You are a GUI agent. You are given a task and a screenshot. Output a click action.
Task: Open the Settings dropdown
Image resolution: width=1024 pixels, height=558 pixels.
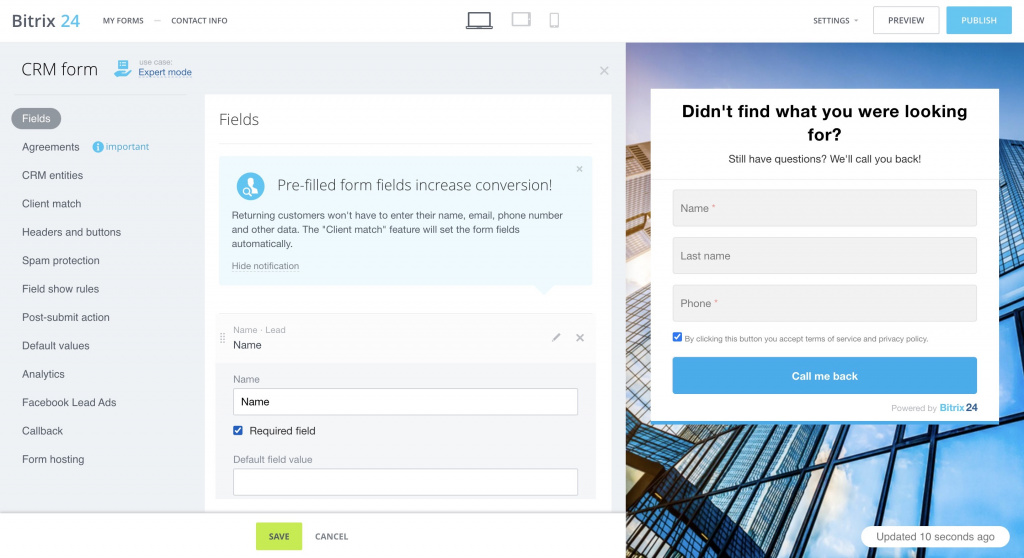835,20
